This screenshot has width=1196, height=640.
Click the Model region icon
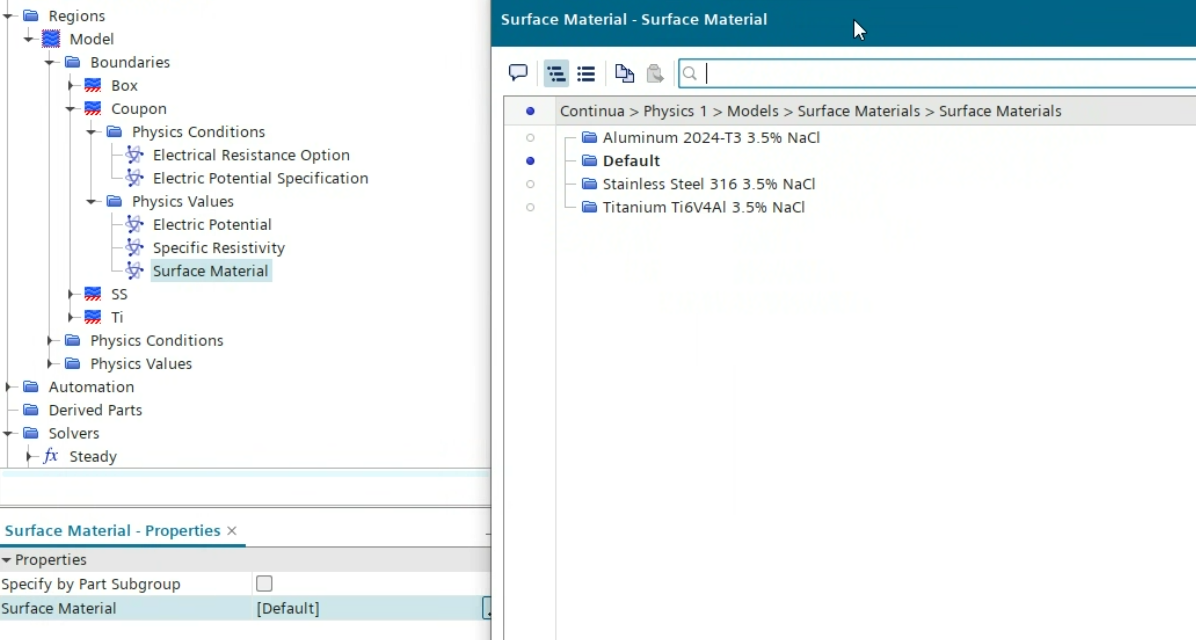(51, 39)
